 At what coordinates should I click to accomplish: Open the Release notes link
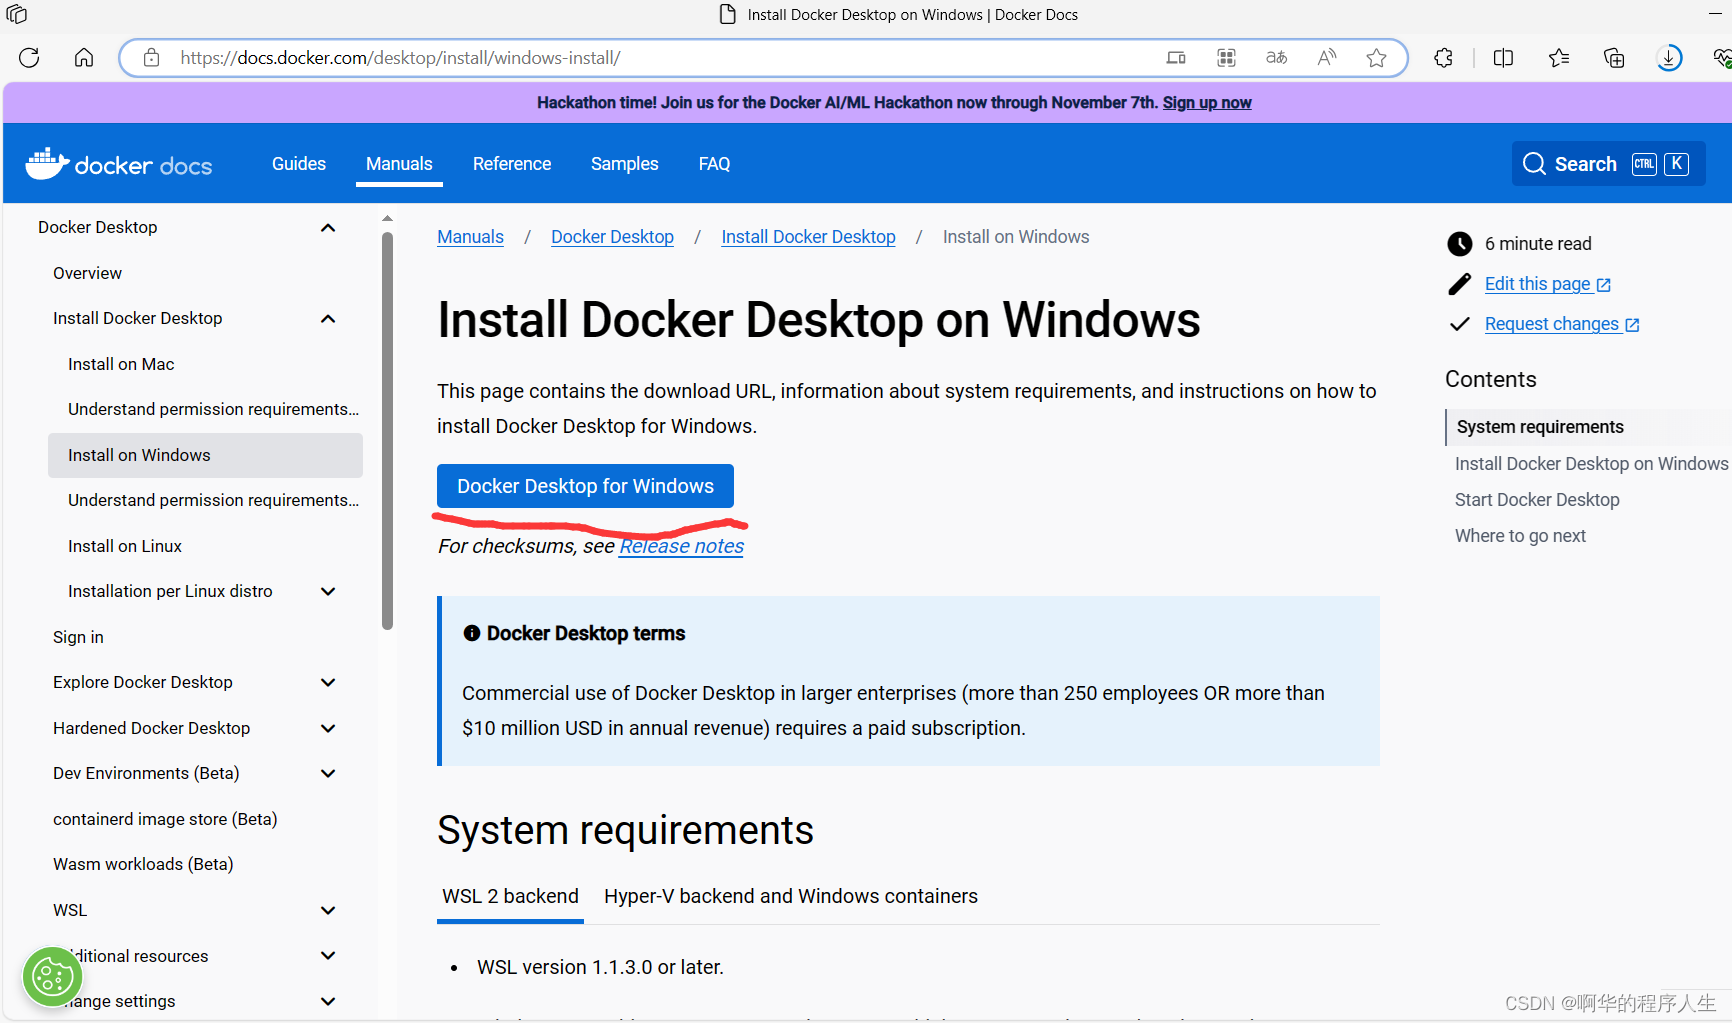click(682, 546)
